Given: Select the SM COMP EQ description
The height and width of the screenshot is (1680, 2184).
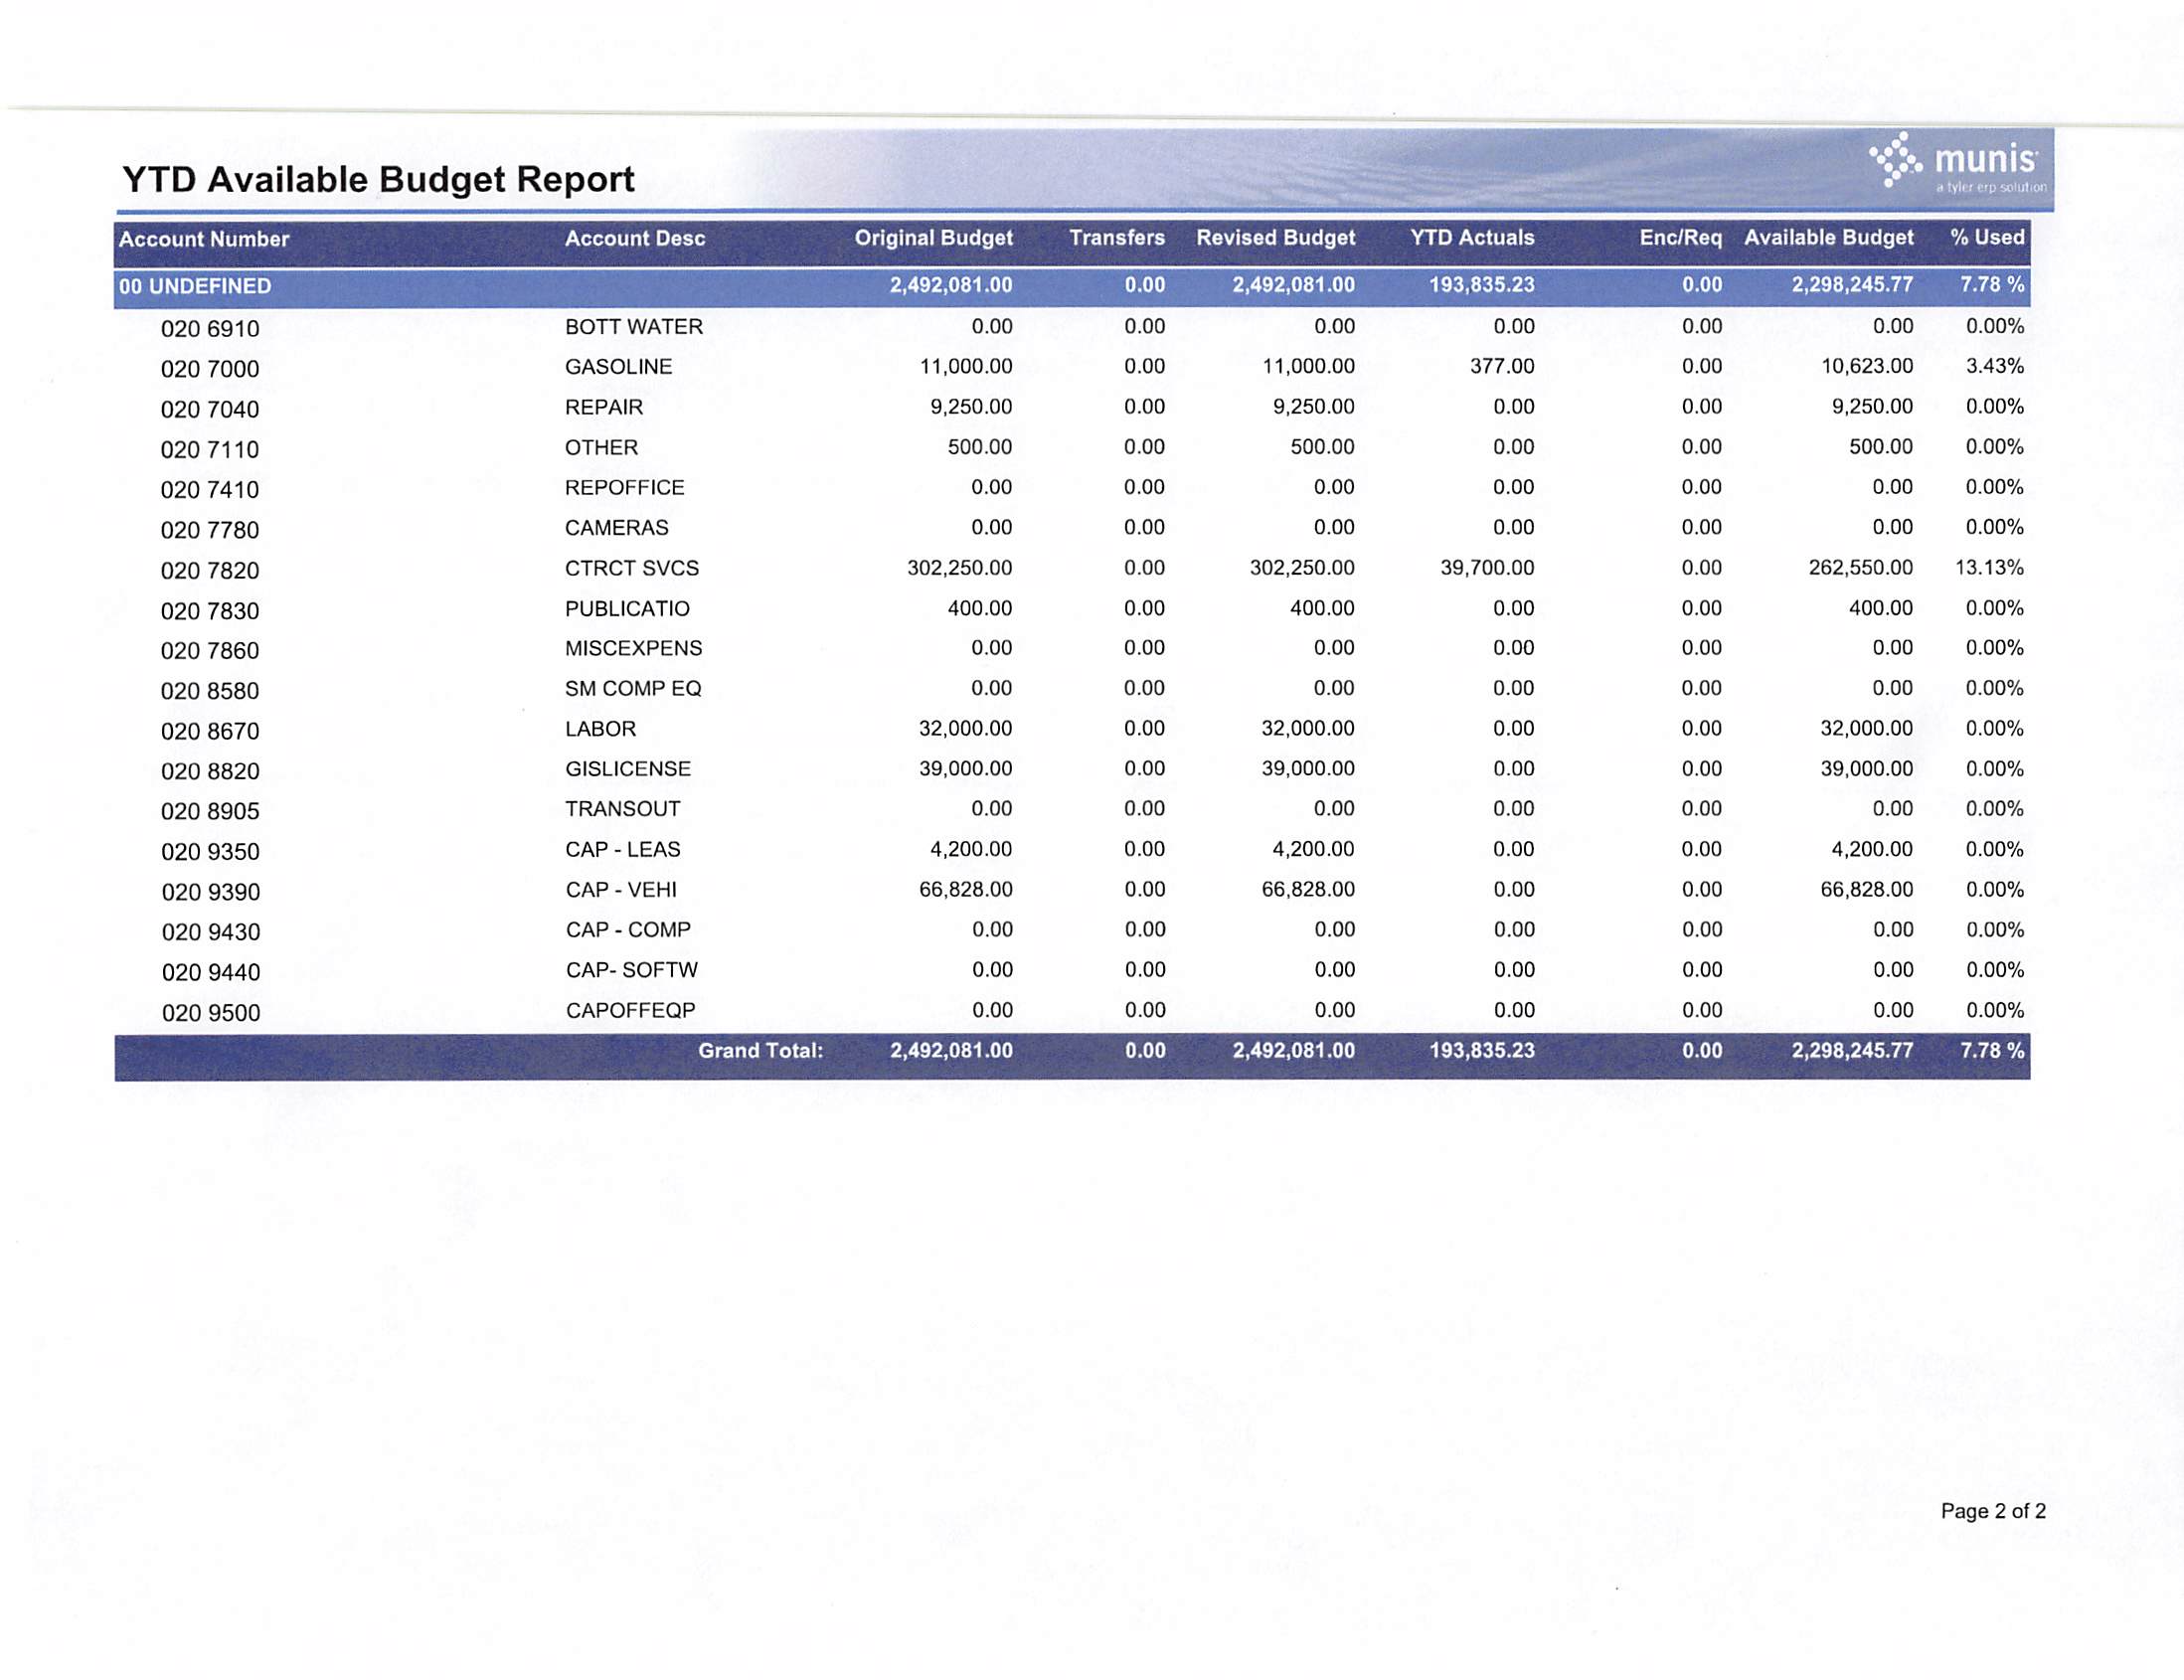Looking at the screenshot, I should pos(633,688).
